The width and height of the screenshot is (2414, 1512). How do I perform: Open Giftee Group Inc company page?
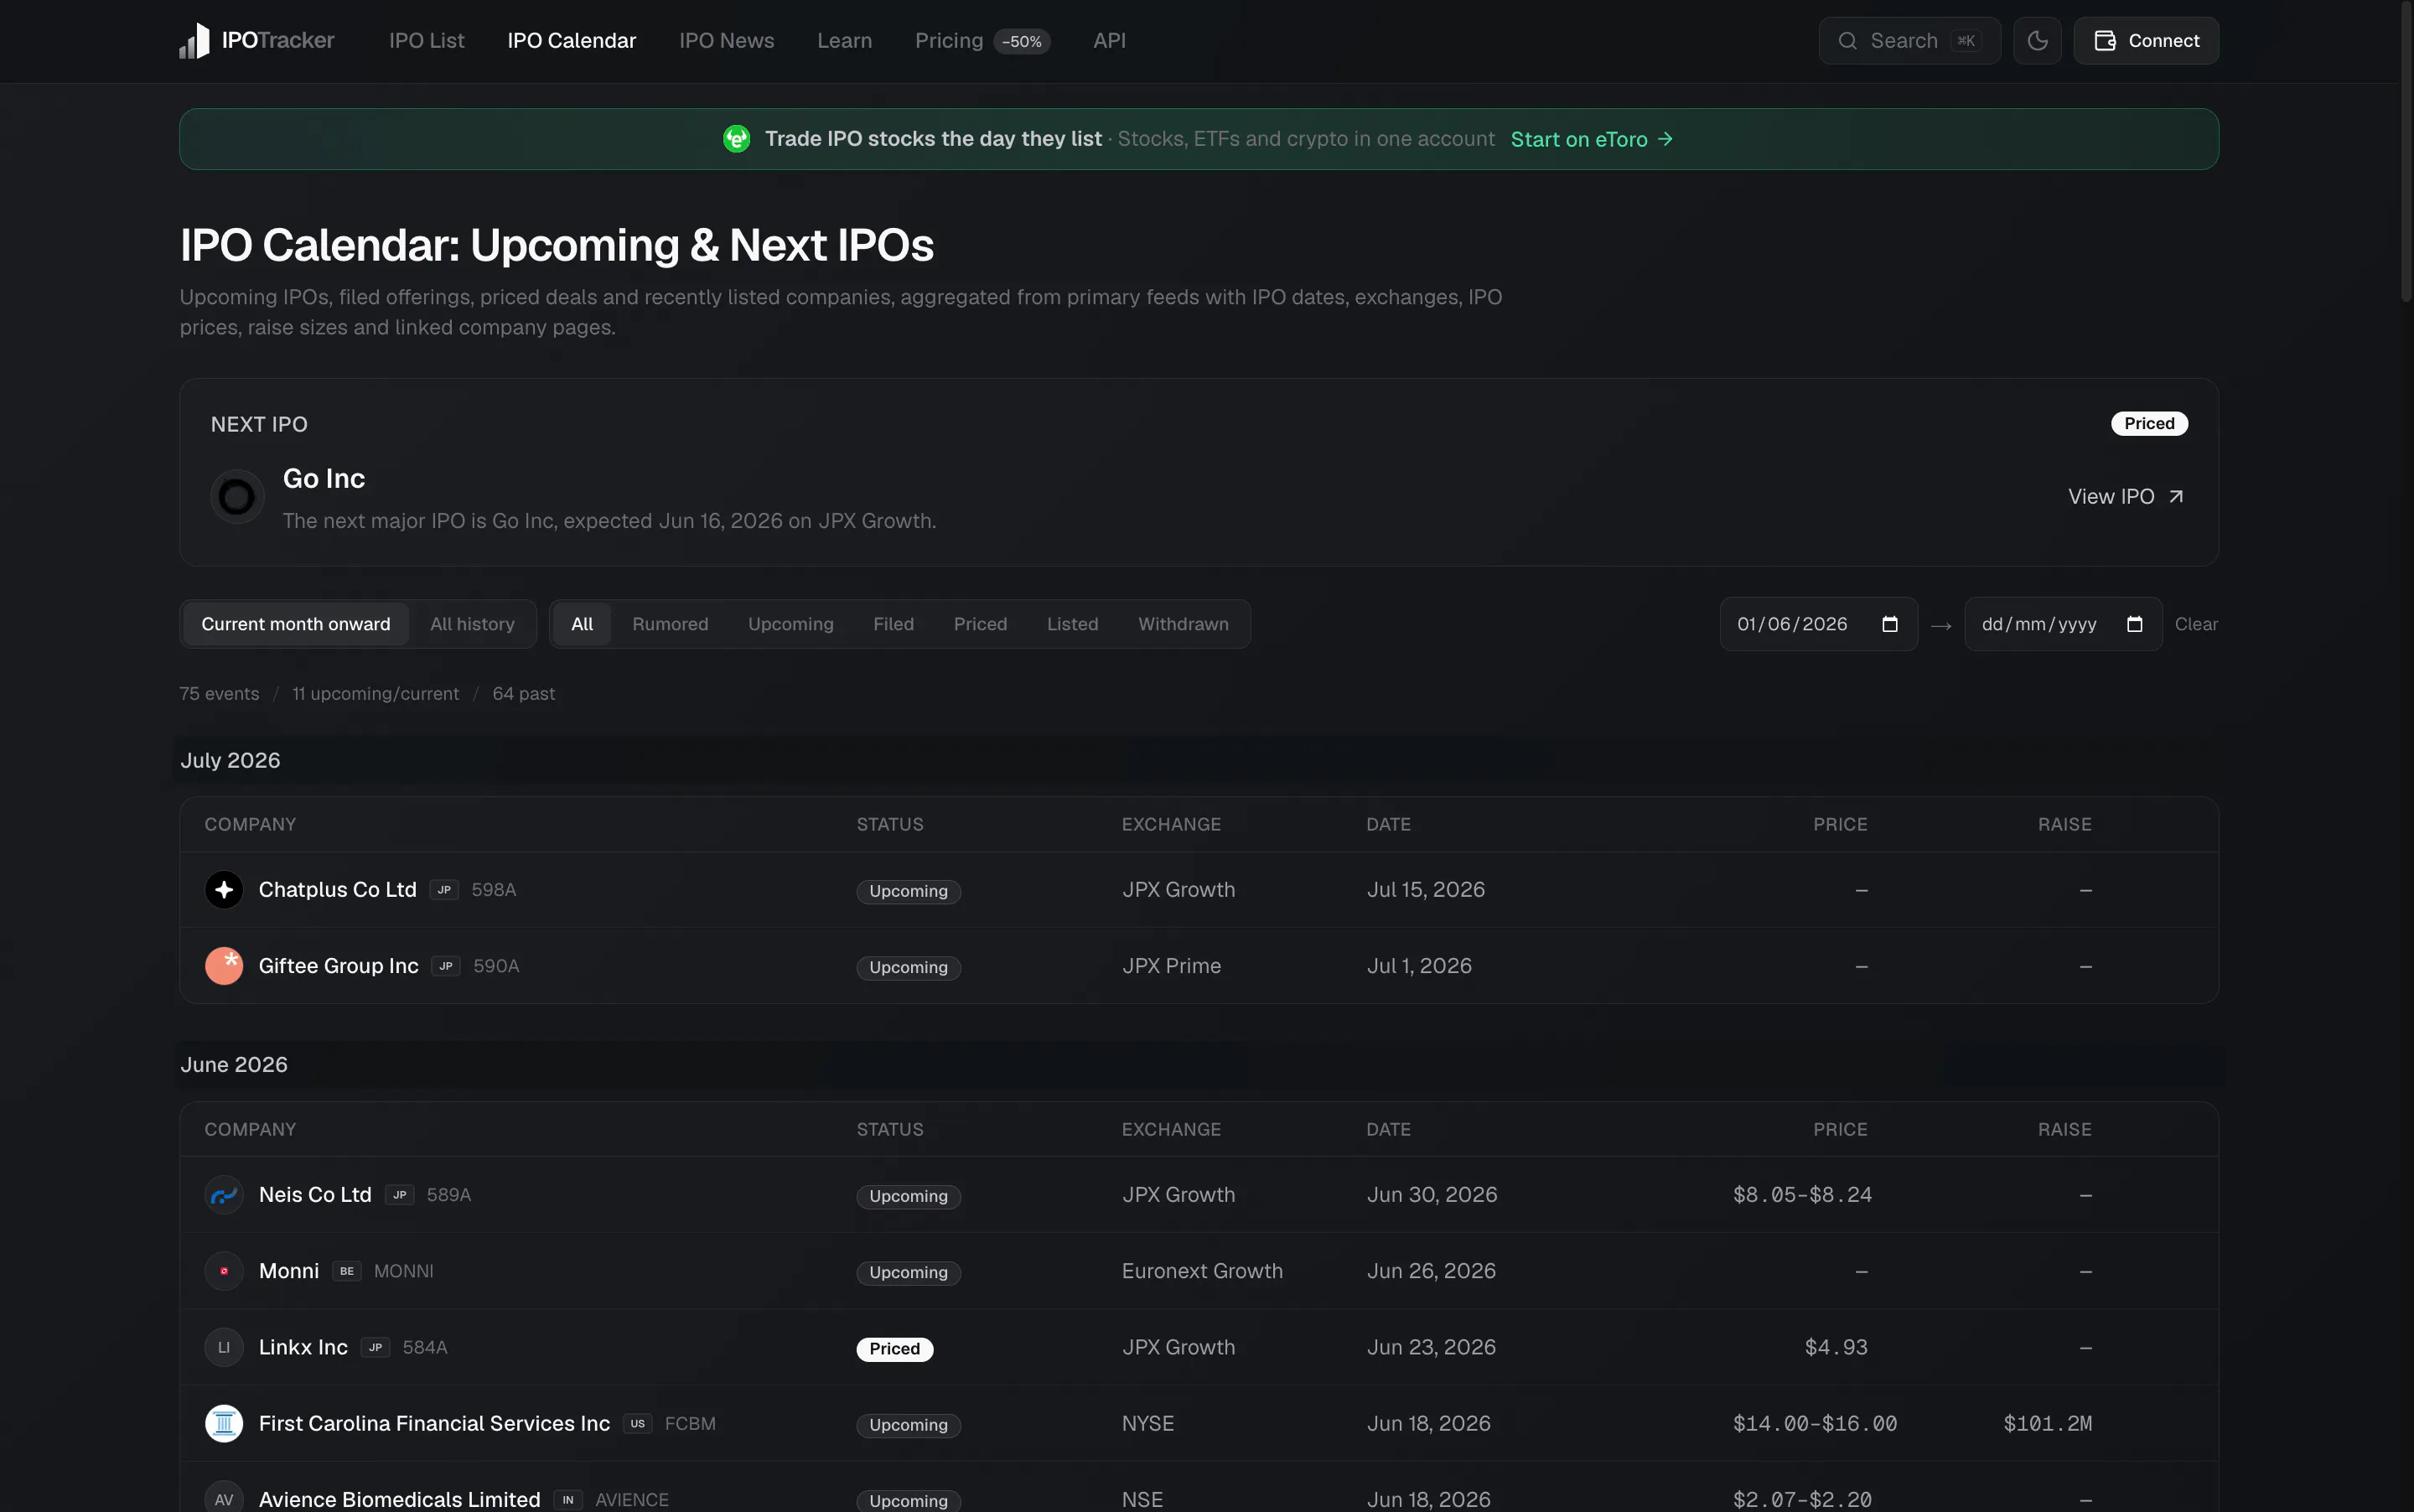339,966
